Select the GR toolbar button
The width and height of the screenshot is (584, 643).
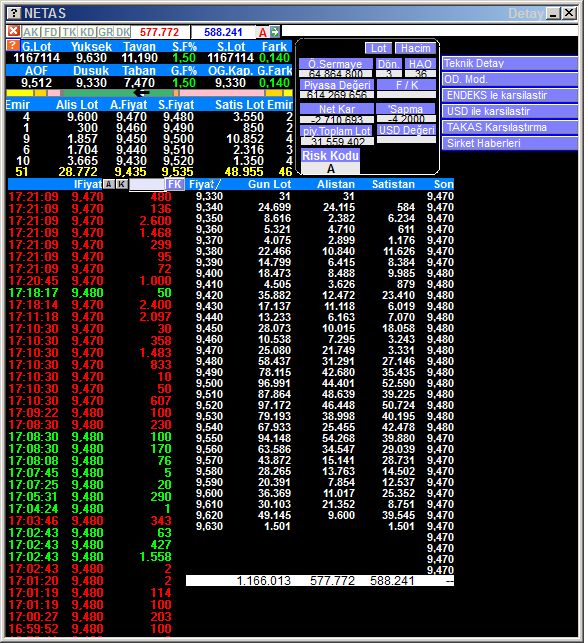coord(105,32)
